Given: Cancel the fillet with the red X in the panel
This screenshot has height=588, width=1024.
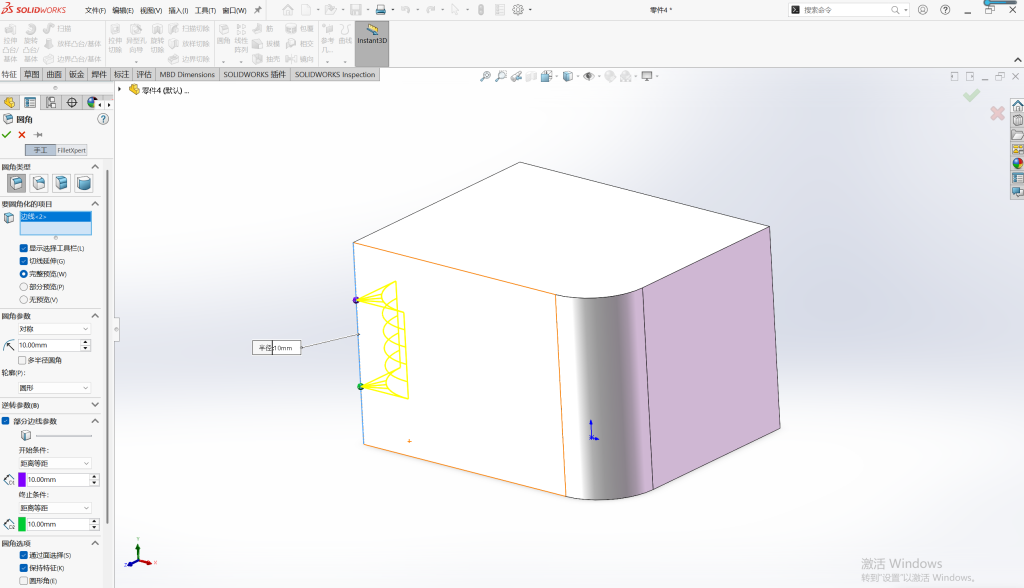Looking at the screenshot, I should tap(22, 135).
